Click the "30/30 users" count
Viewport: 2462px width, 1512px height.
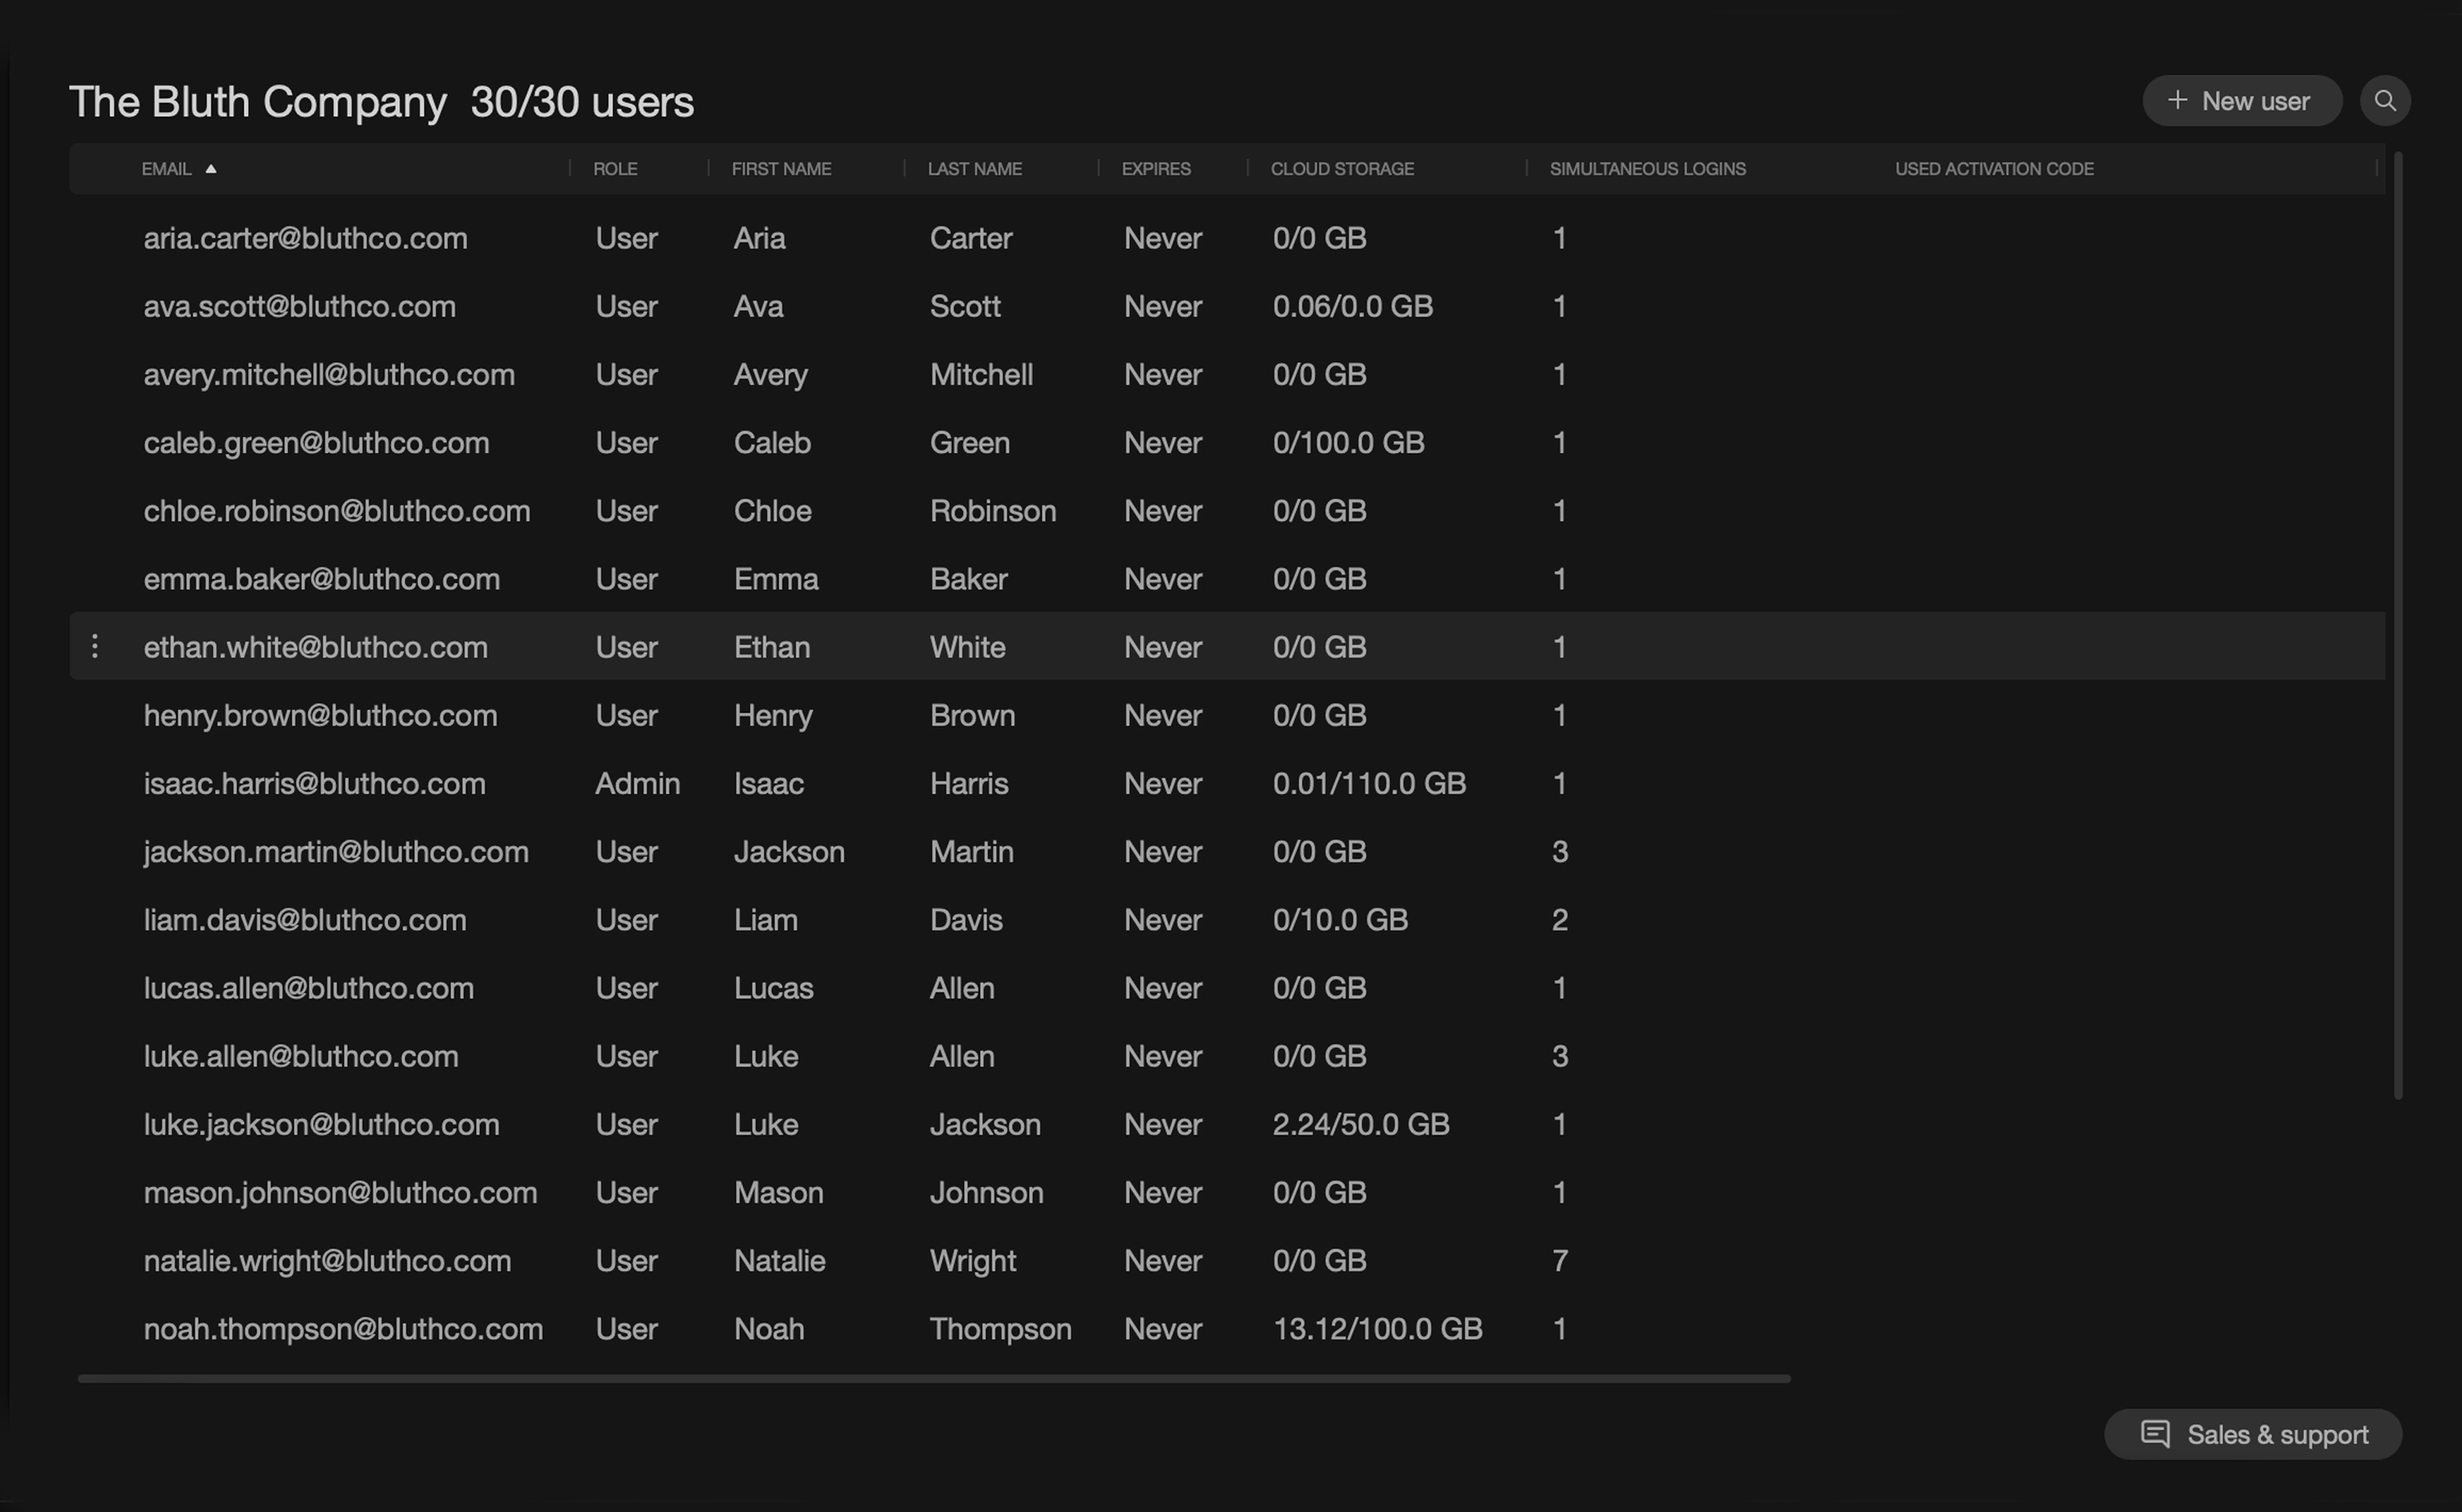pyautogui.click(x=582, y=101)
